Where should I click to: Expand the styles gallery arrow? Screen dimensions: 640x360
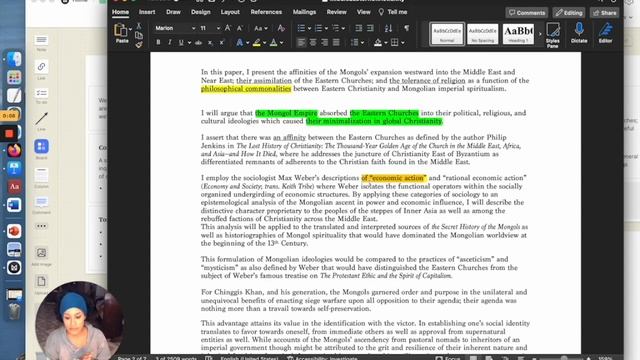pyautogui.click(x=540, y=34)
